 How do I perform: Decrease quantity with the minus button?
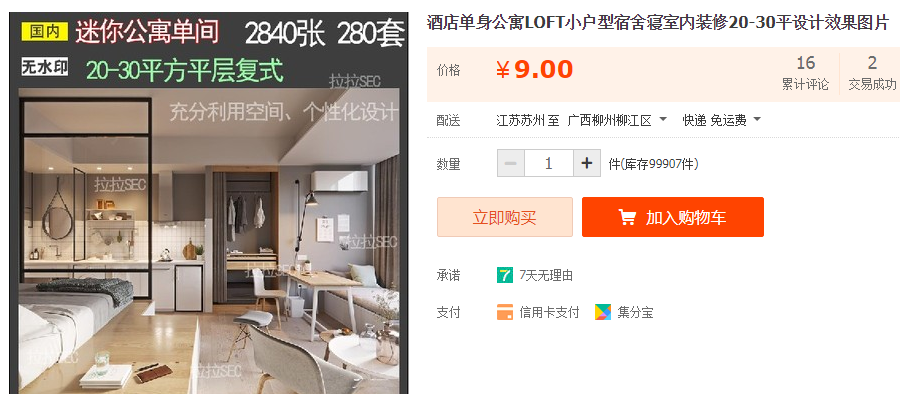point(510,163)
